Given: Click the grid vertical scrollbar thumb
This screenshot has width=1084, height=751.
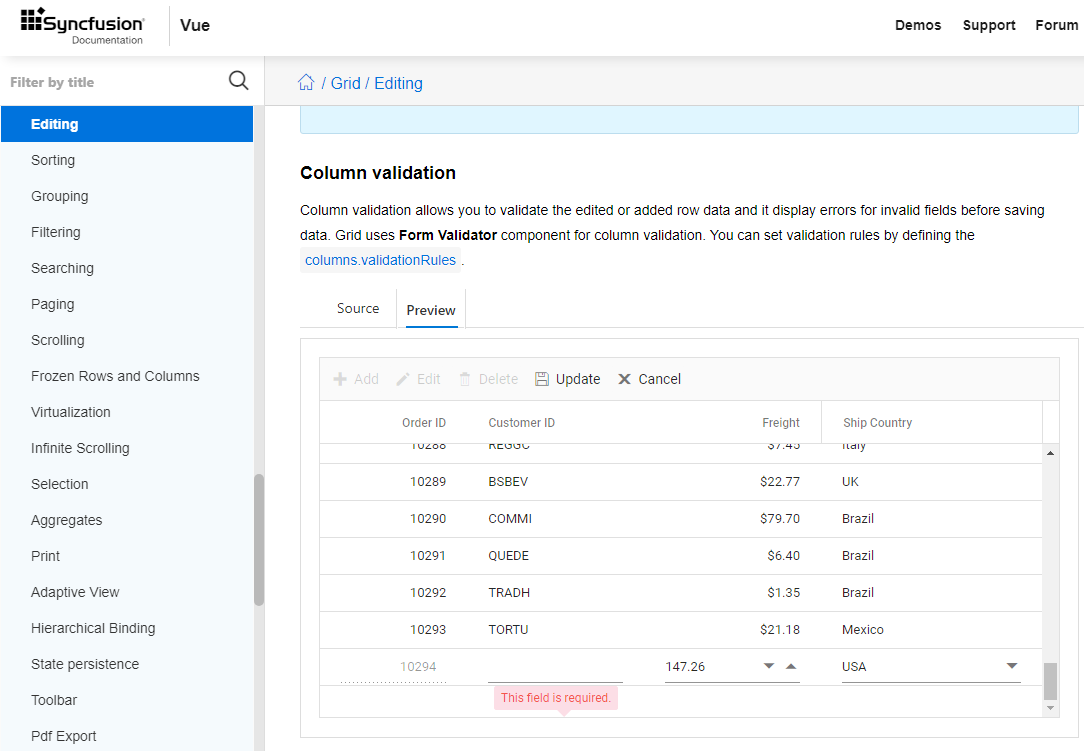Looking at the screenshot, I should click(1050, 681).
